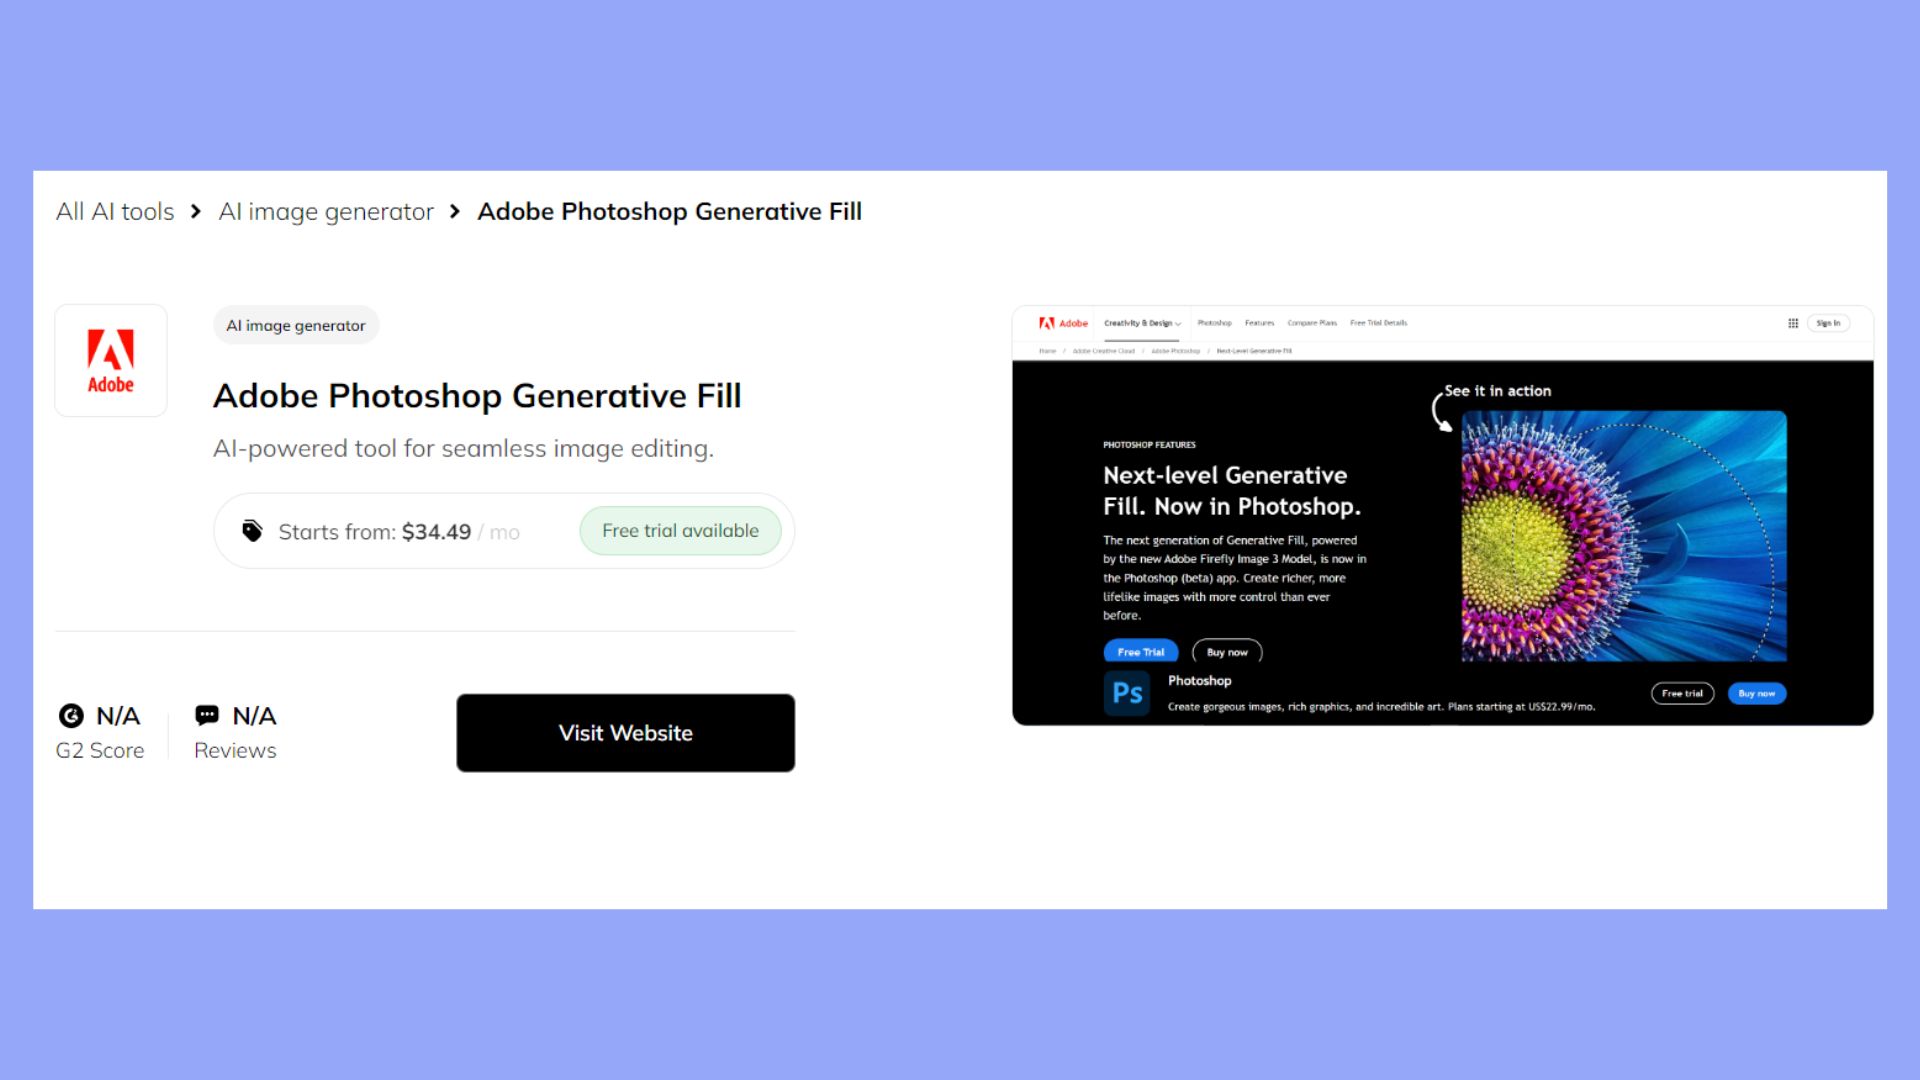This screenshot has height=1080, width=1920.
Task: Expand All AI tools breadcrumb menu
Action: 115,211
